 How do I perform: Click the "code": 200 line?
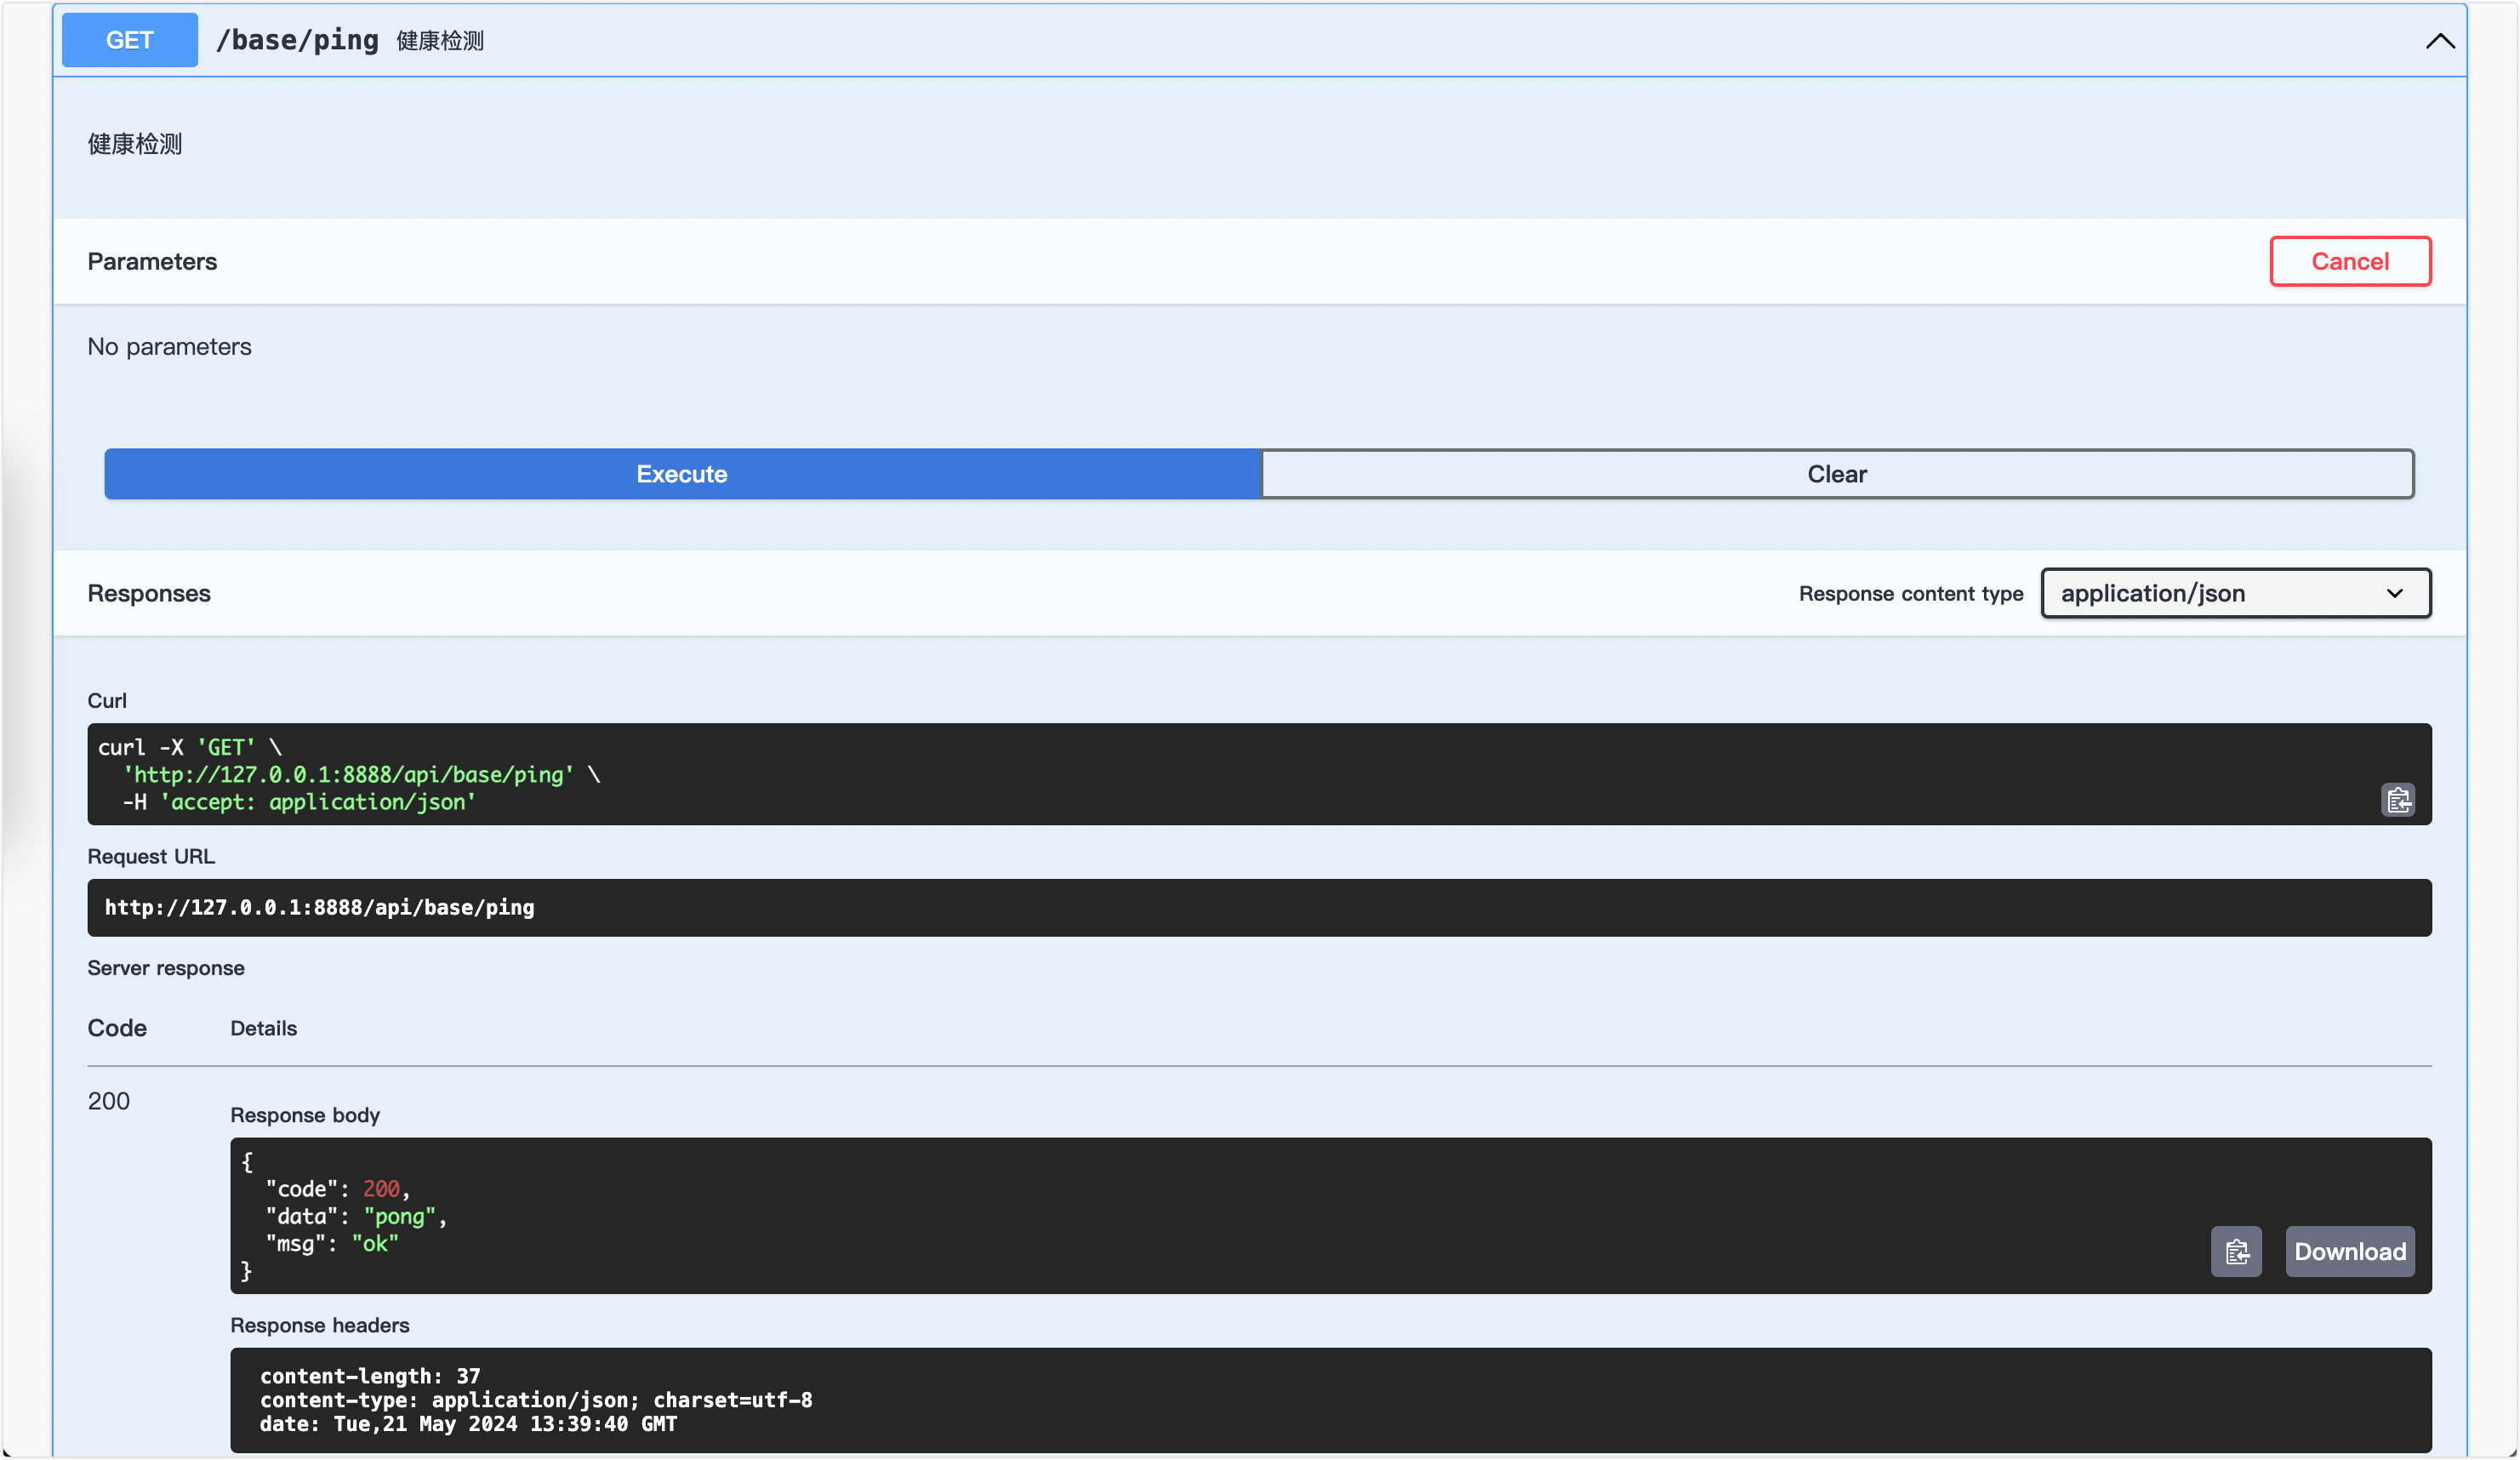(338, 1189)
